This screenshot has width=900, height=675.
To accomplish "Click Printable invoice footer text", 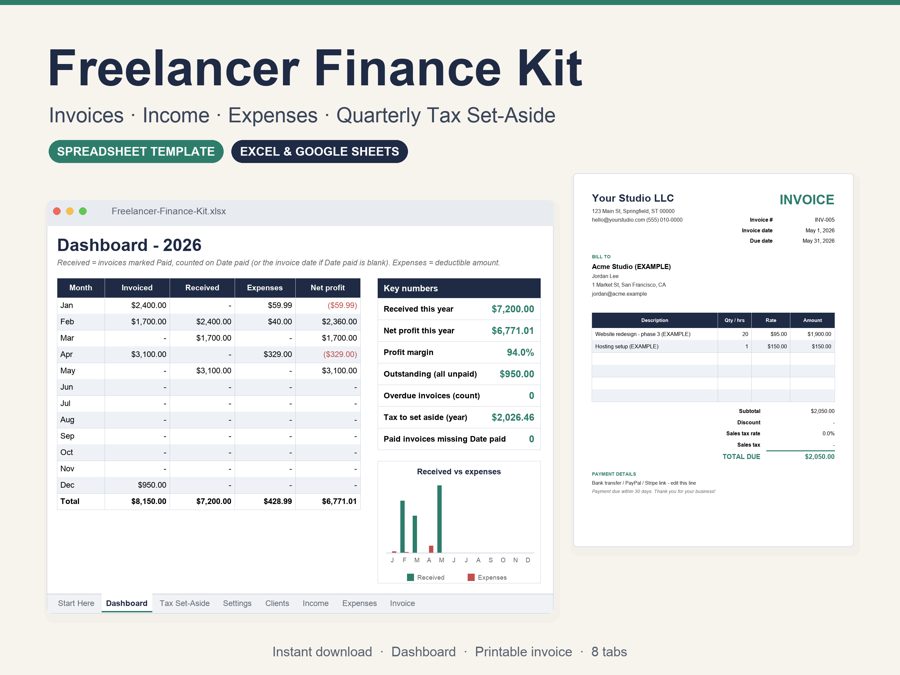I will (x=523, y=652).
